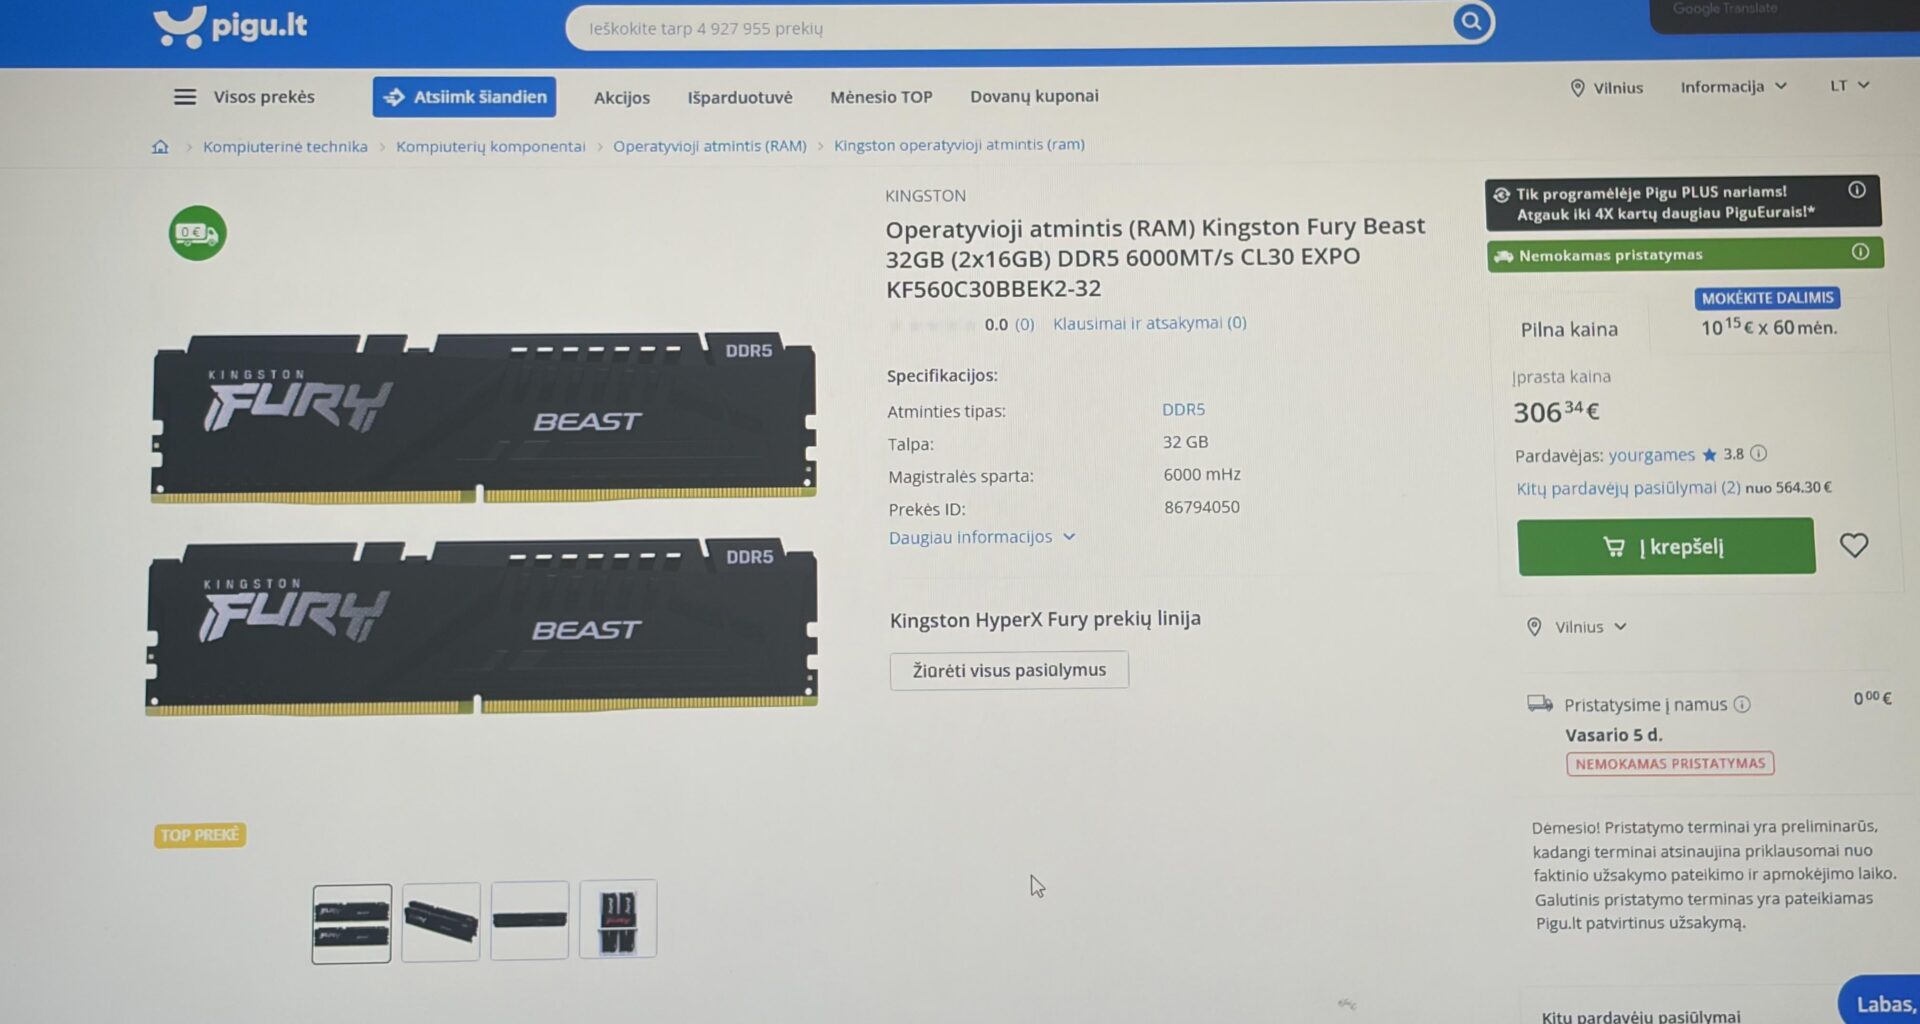This screenshot has height=1024, width=1920.
Task: Click info icon on Nemokamas pristatymas banner
Action: point(1859,252)
